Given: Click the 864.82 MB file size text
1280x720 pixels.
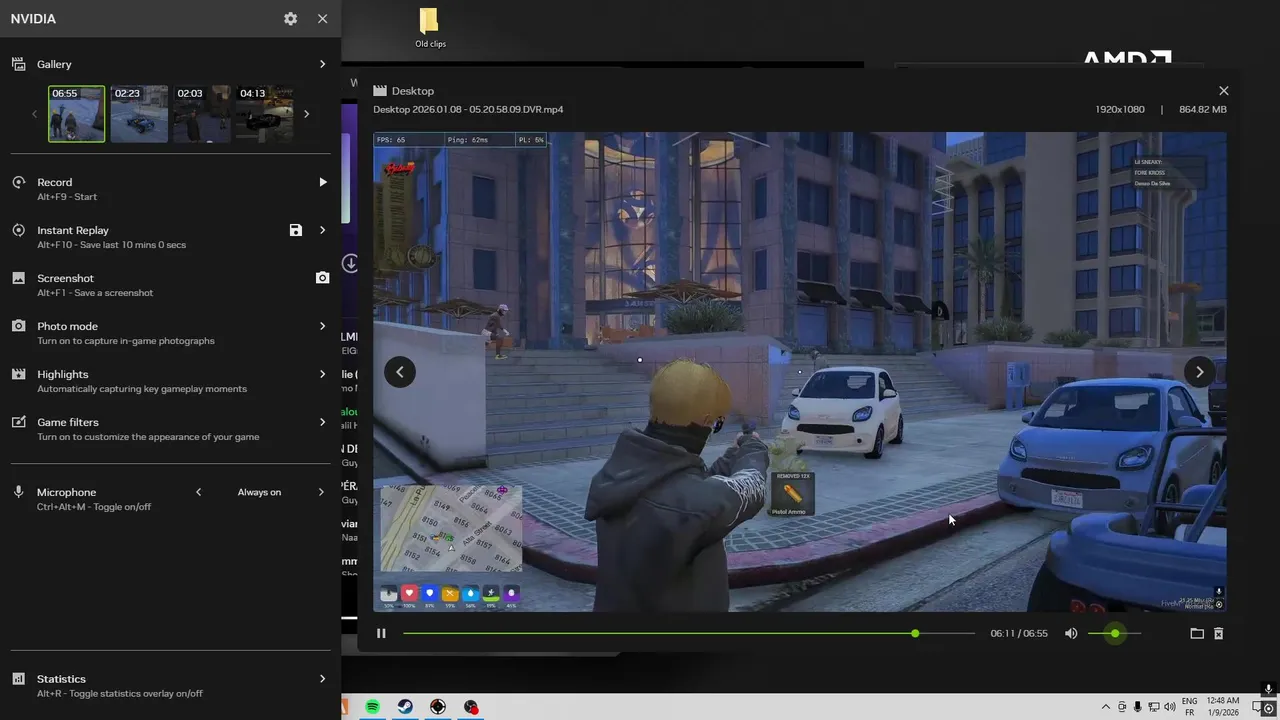Looking at the screenshot, I should [1203, 109].
